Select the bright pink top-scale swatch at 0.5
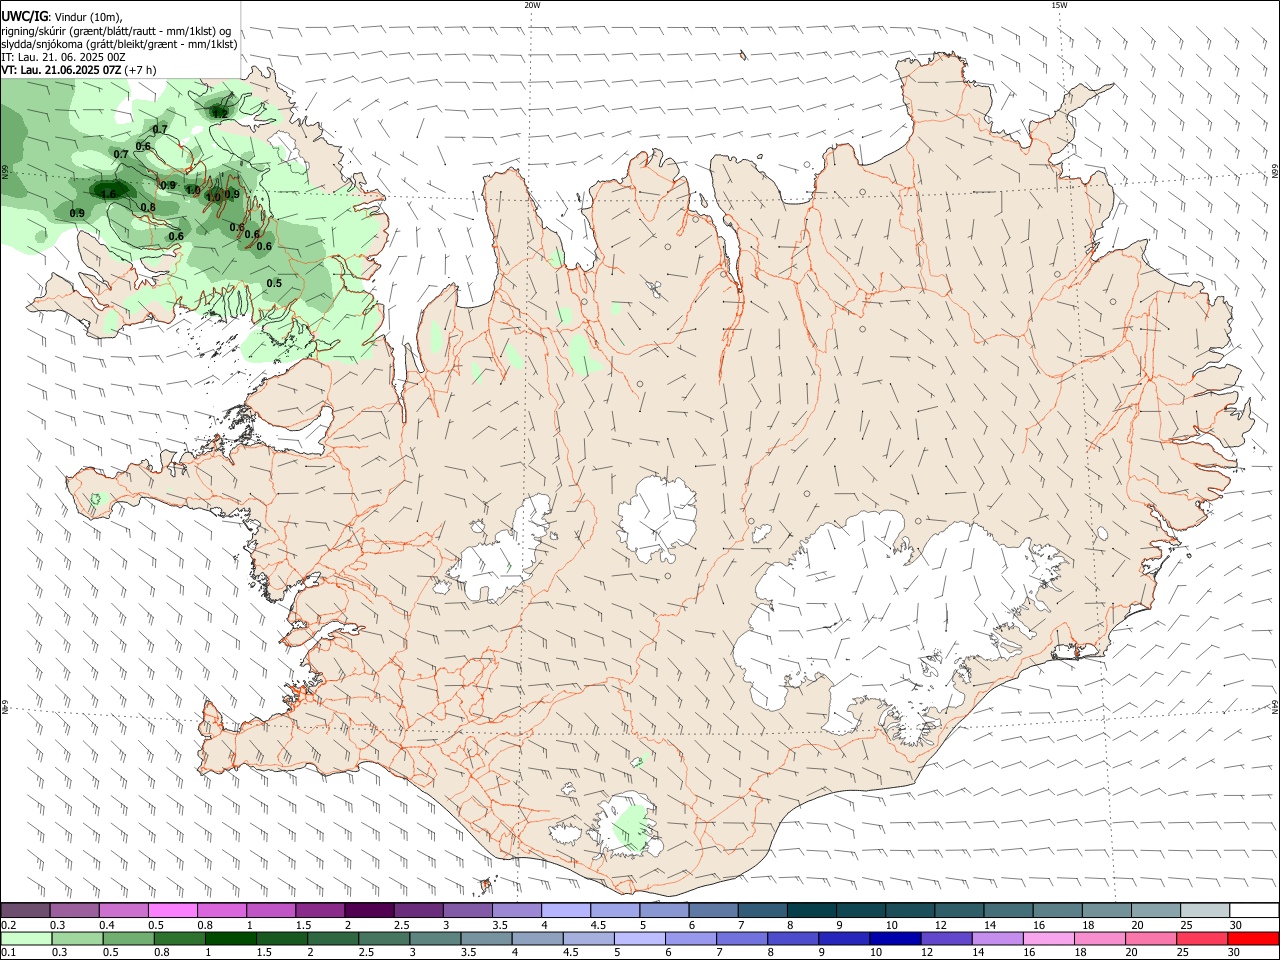Image resolution: width=1280 pixels, height=960 pixels. pos(173,910)
